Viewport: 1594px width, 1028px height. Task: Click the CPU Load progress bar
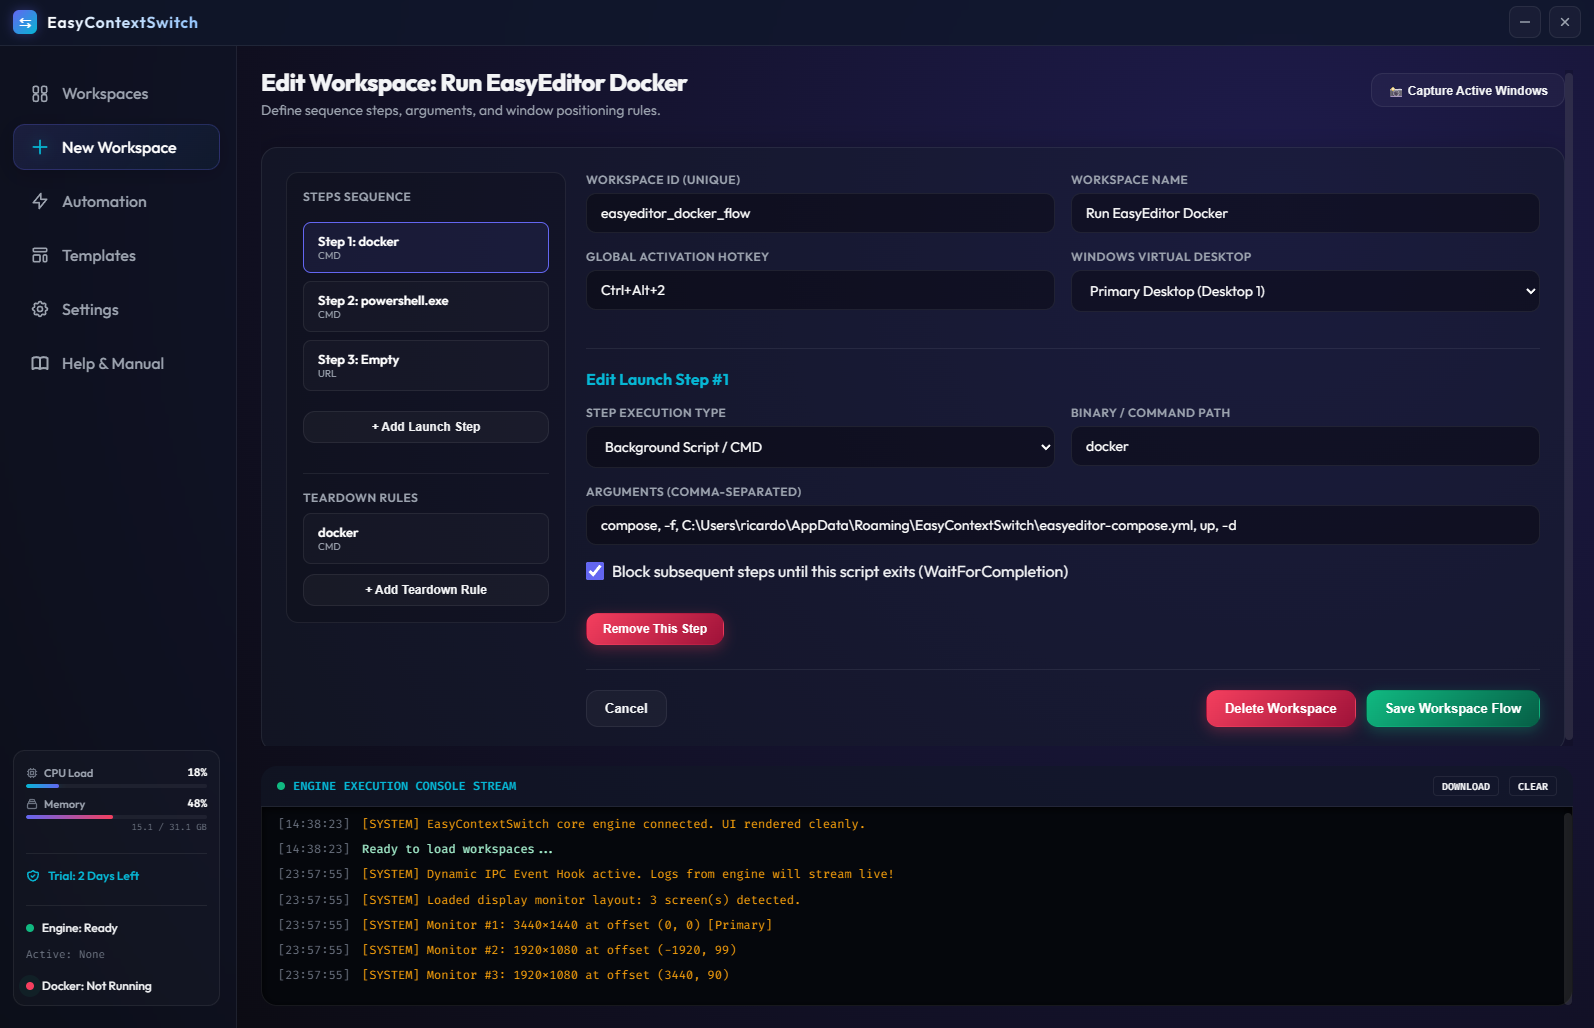pyautogui.click(x=116, y=786)
